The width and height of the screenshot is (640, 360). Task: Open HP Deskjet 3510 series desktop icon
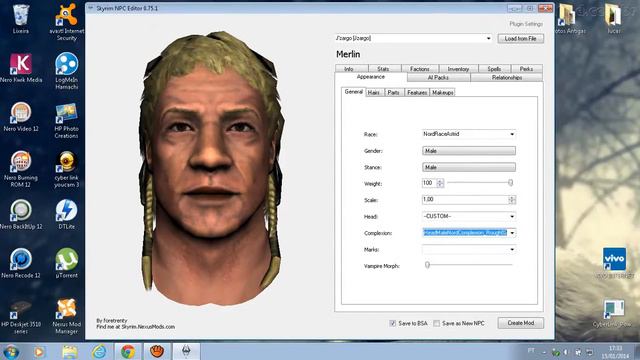[x=21, y=317]
